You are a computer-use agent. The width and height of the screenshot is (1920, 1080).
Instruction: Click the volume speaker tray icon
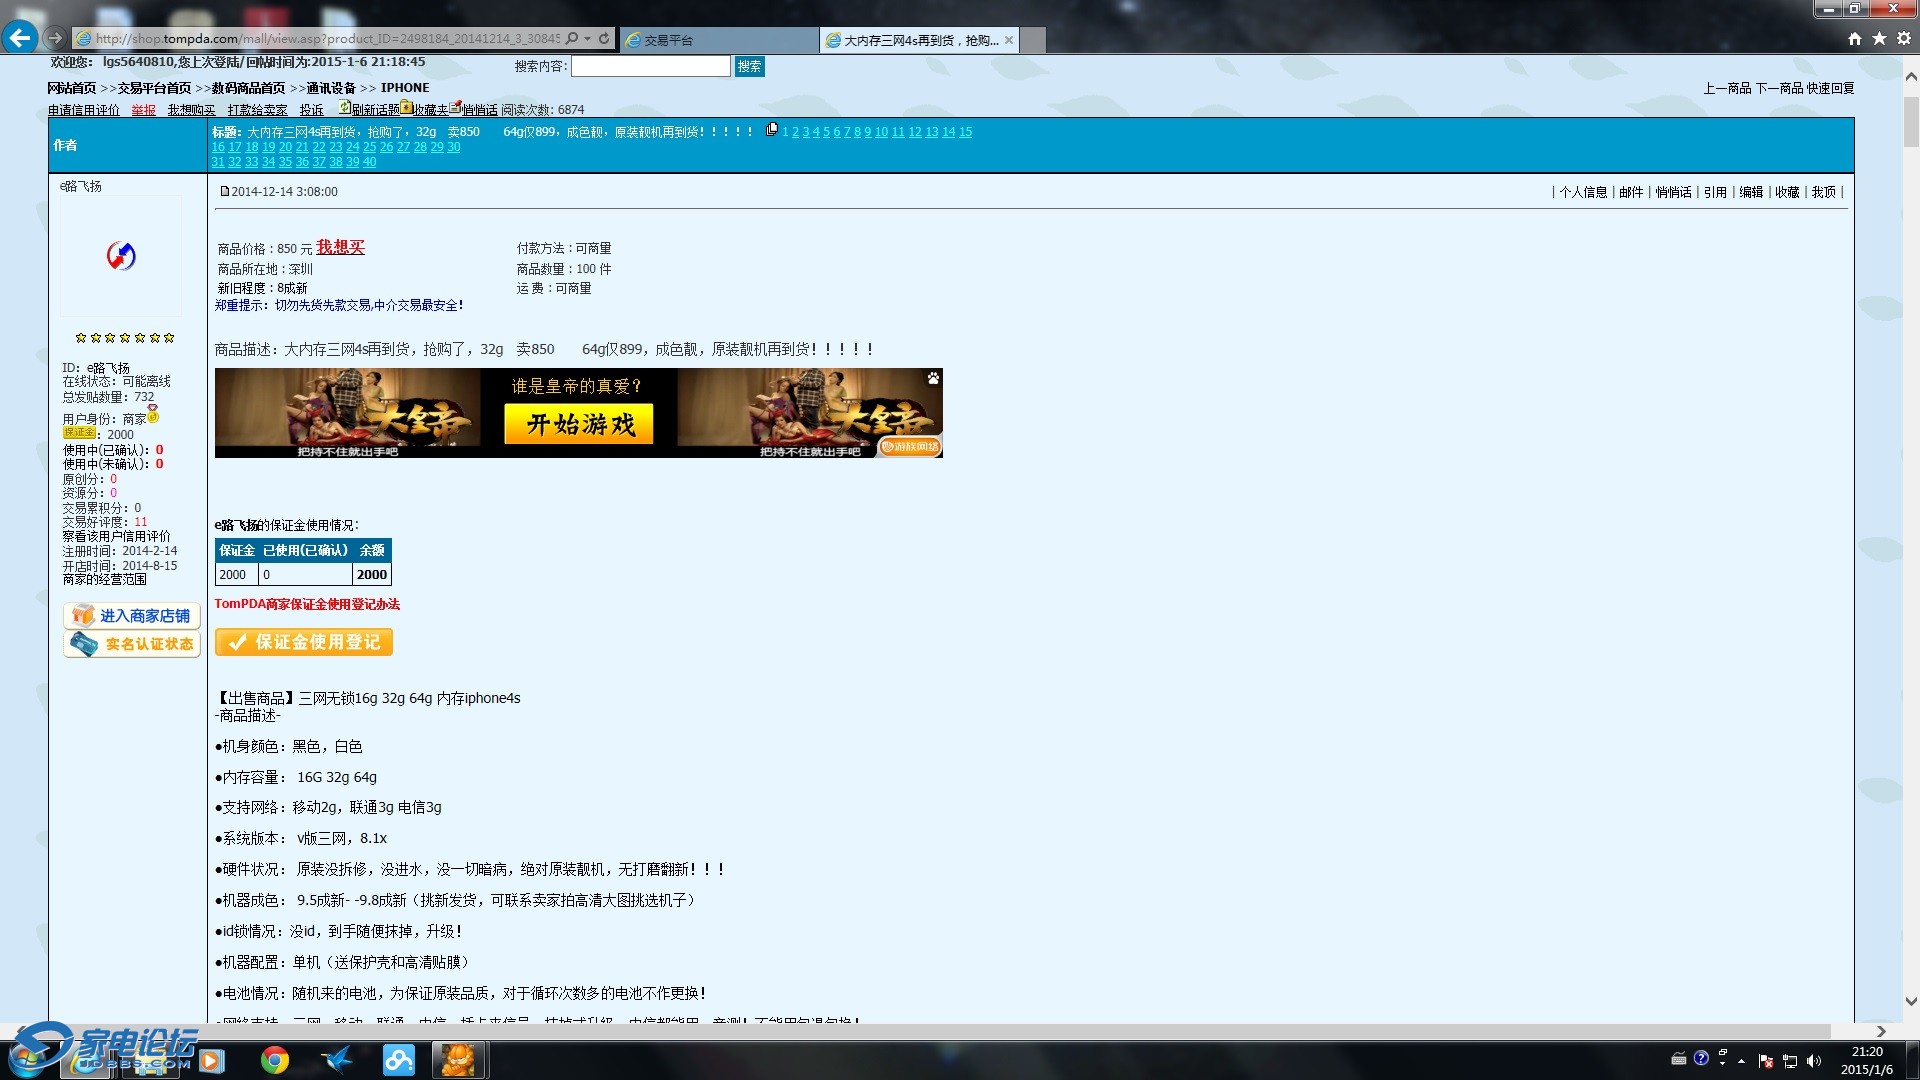pos(1814,1061)
